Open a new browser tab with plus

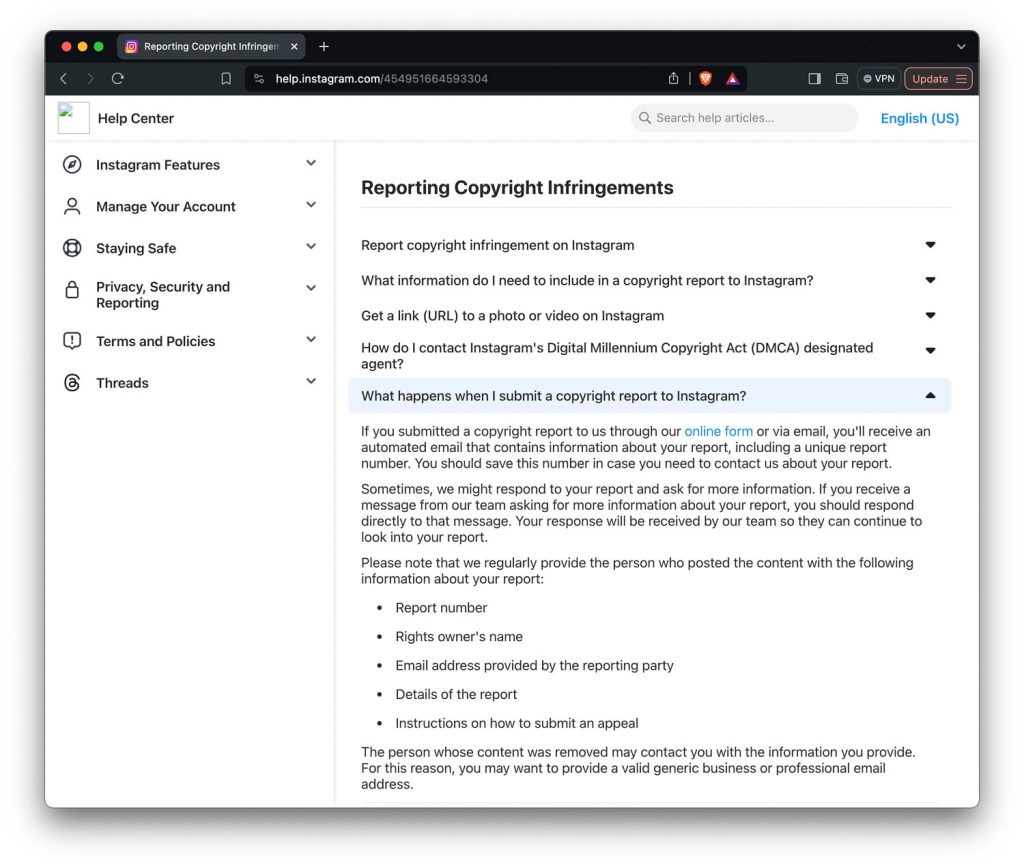[324, 47]
